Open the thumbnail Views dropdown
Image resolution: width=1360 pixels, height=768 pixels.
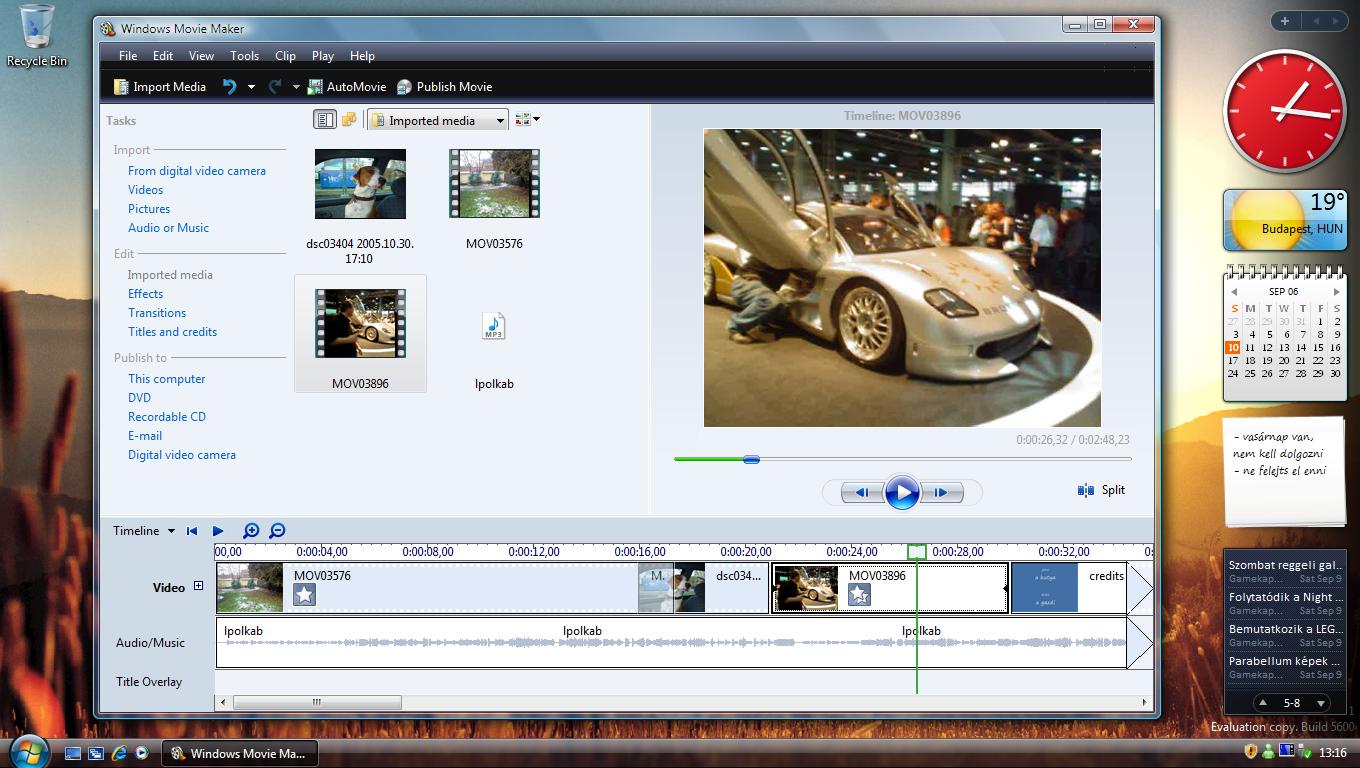(x=527, y=120)
